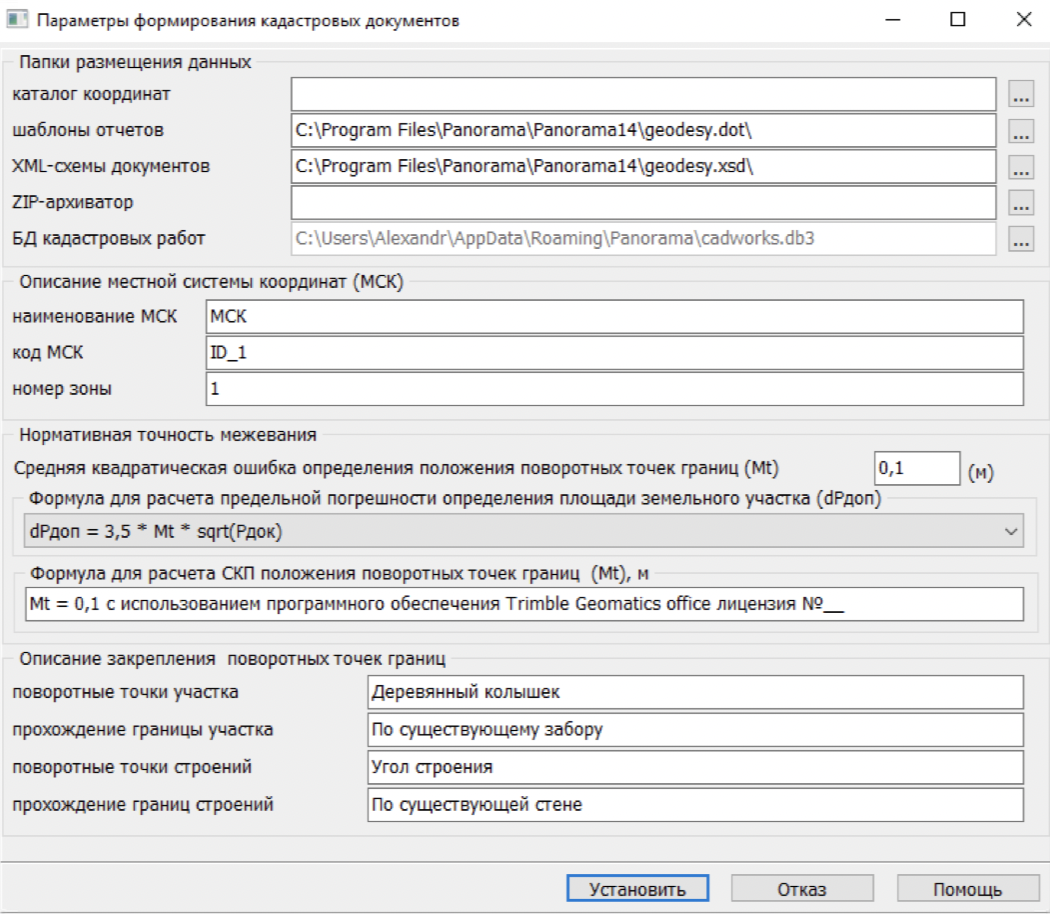Edit the Деревянный колышек field
The image size is (1050, 914).
[x=695, y=692]
